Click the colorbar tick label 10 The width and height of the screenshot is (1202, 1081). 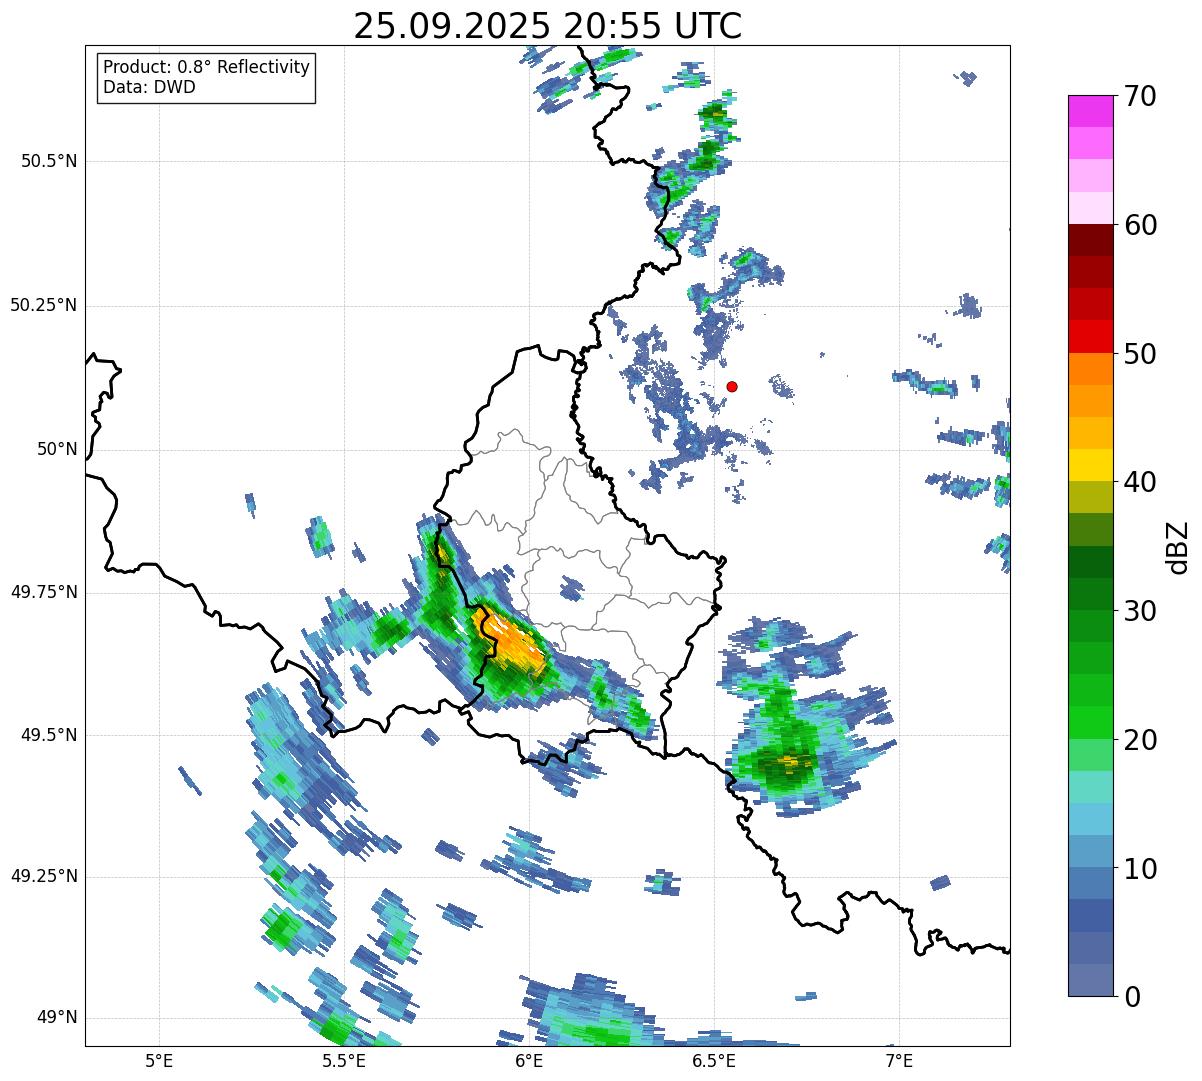(1140, 868)
